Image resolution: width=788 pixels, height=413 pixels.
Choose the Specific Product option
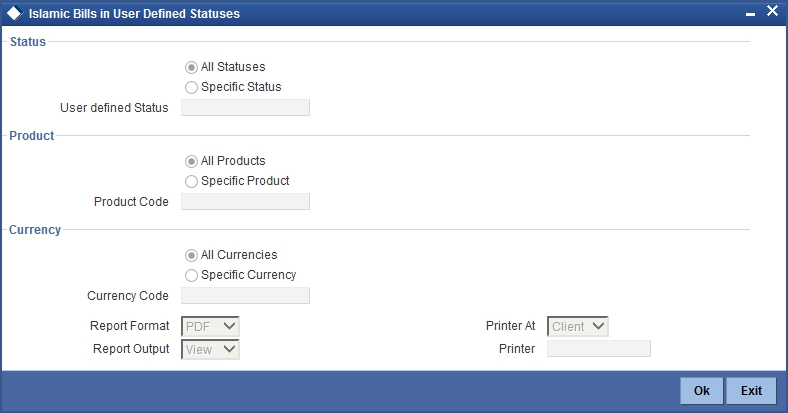pyautogui.click(x=191, y=181)
